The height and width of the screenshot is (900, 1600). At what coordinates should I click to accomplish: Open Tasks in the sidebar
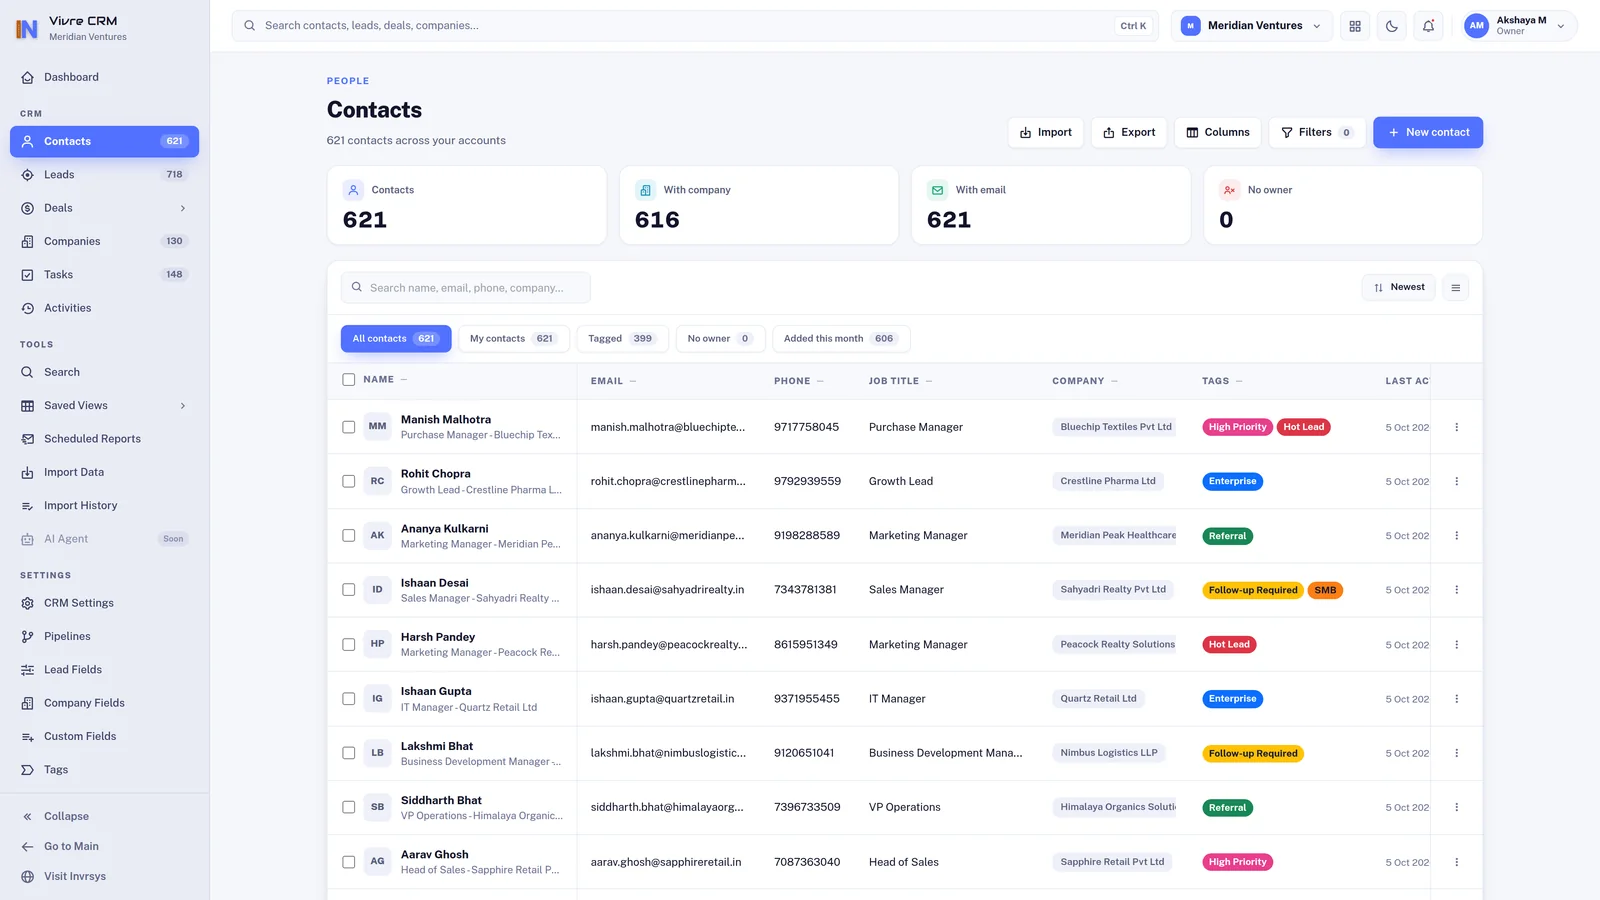tap(104, 274)
